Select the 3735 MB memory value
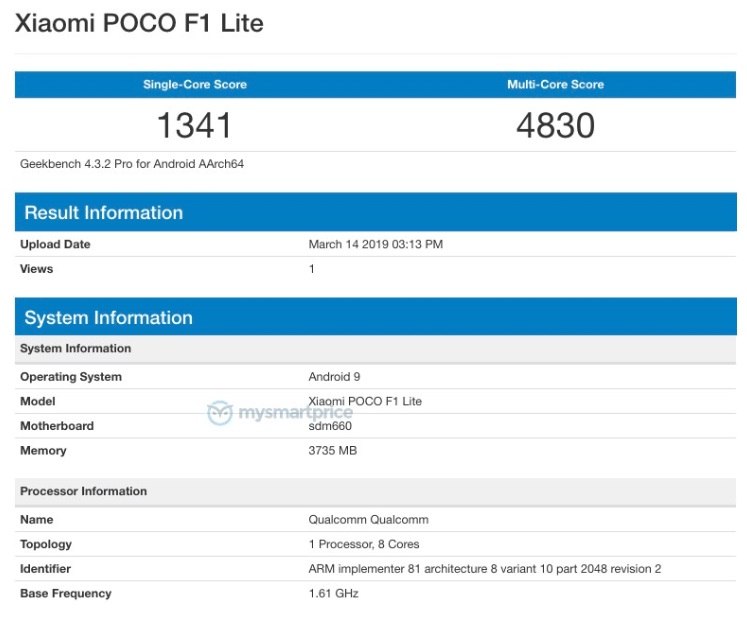 333,450
